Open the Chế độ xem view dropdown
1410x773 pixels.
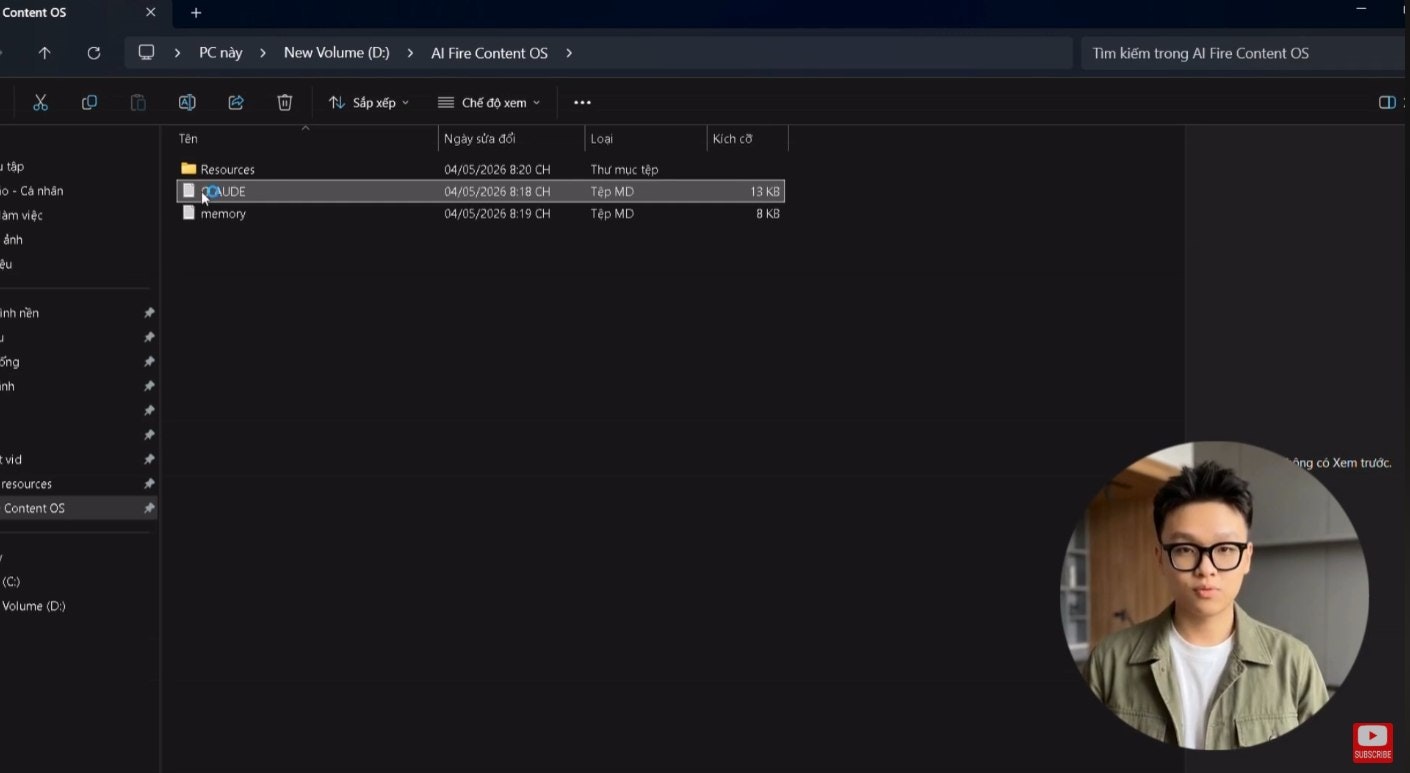[x=489, y=102]
